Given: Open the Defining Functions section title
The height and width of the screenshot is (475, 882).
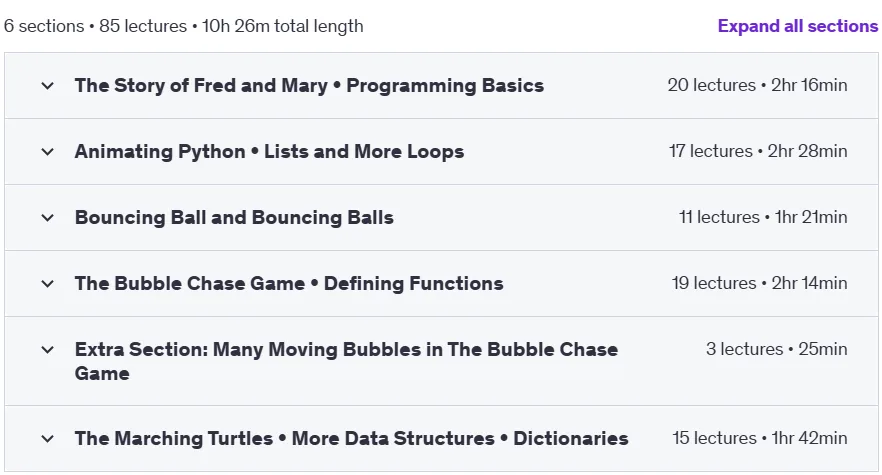Looking at the screenshot, I should pos(289,283).
